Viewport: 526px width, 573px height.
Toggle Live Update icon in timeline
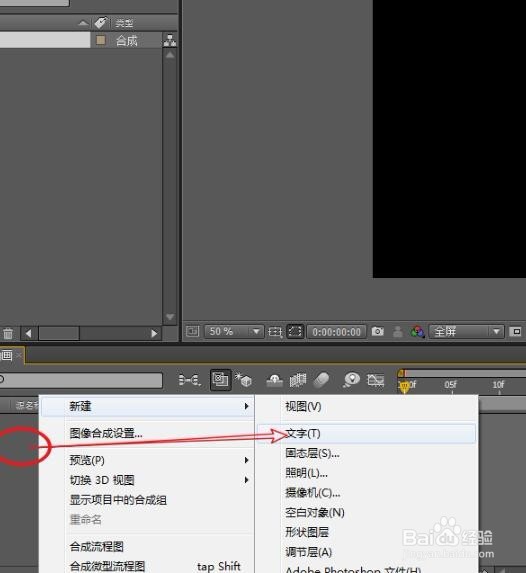pos(220,380)
